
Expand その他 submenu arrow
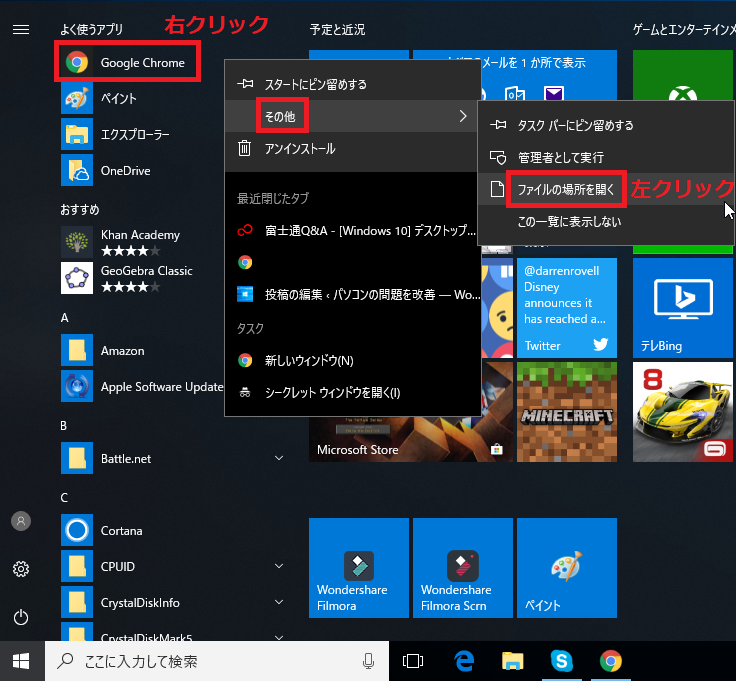tap(463, 116)
